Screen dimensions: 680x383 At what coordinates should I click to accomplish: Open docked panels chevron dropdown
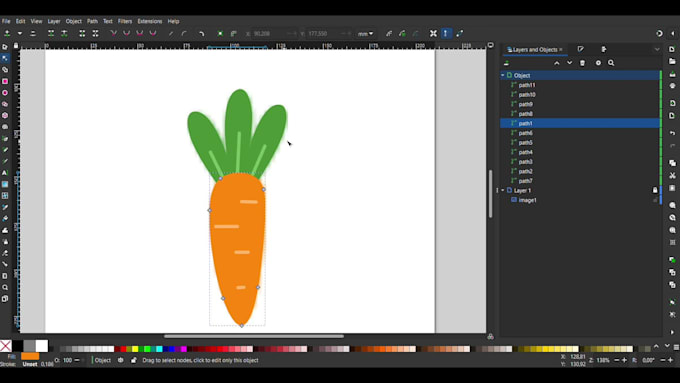pos(657,49)
